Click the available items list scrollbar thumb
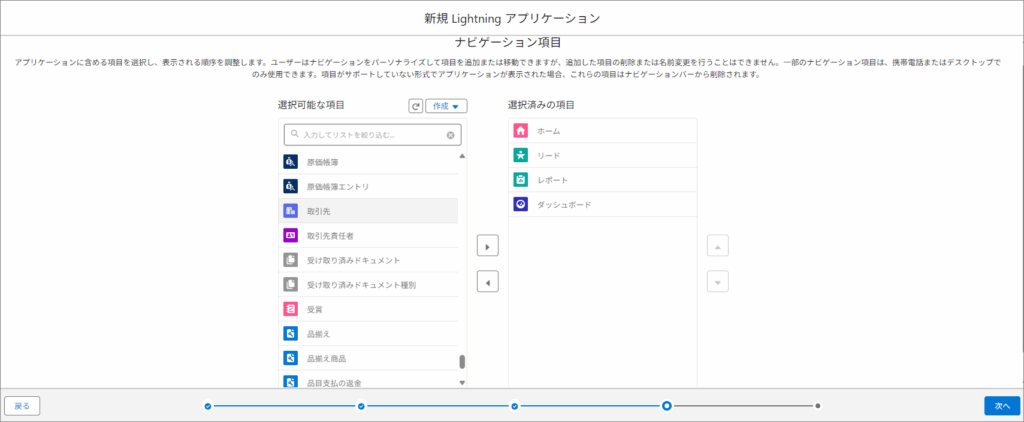This screenshot has width=1024, height=422. pos(462,362)
